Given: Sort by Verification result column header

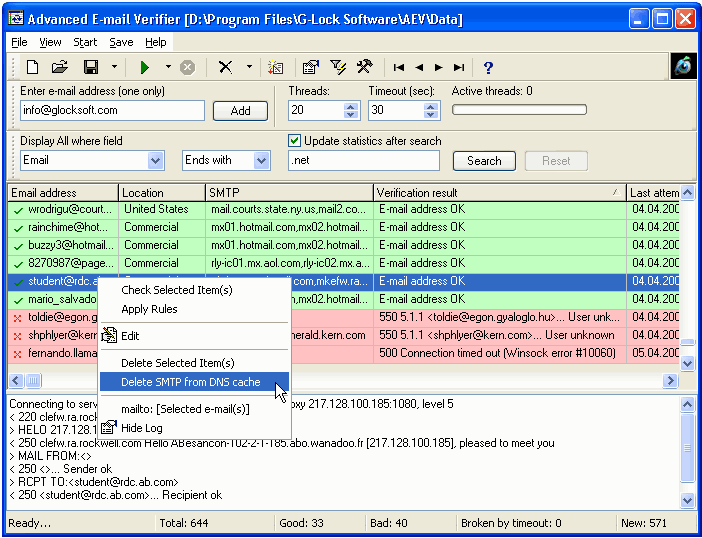Looking at the screenshot, I should 500,193.
